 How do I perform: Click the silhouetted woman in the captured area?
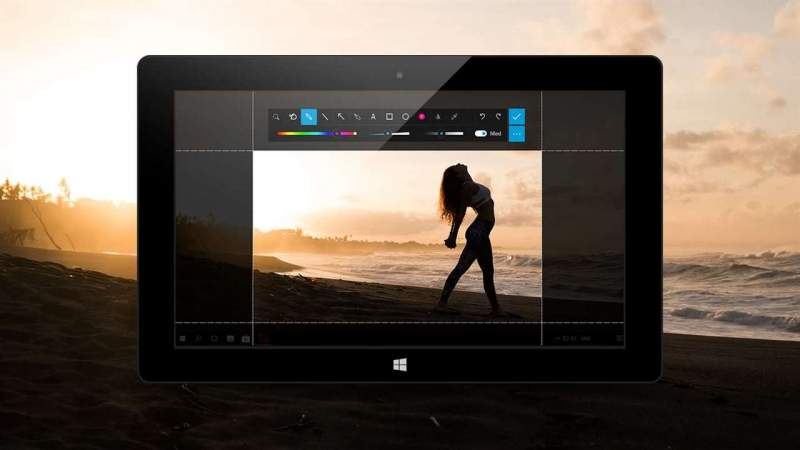pos(469,239)
